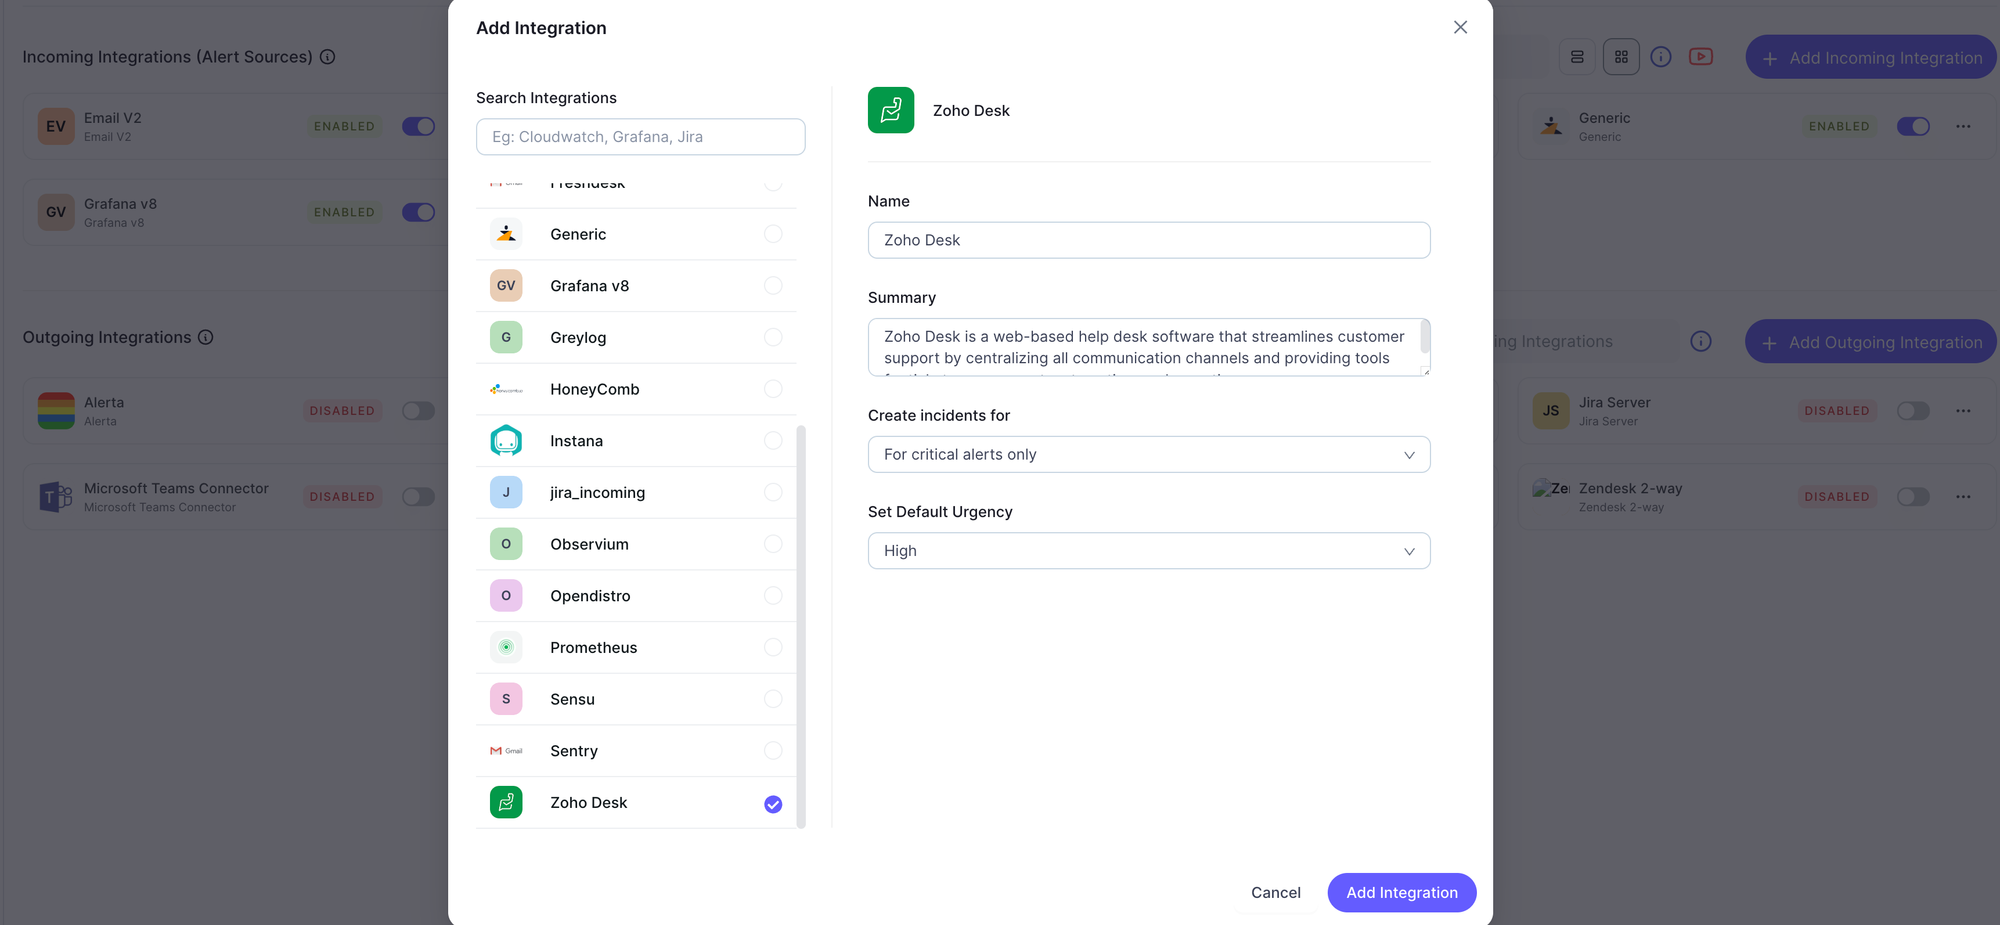Select the Generic radio button
Screen dimensions: 2000x925
pyautogui.click(x=773, y=234)
